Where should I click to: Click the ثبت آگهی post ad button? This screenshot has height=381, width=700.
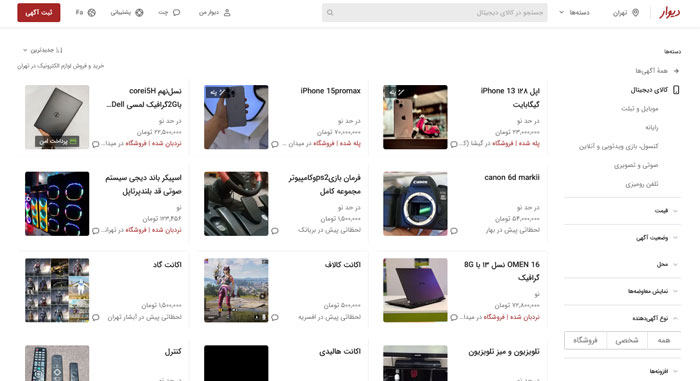pyautogui.click(x=39, y=13)
